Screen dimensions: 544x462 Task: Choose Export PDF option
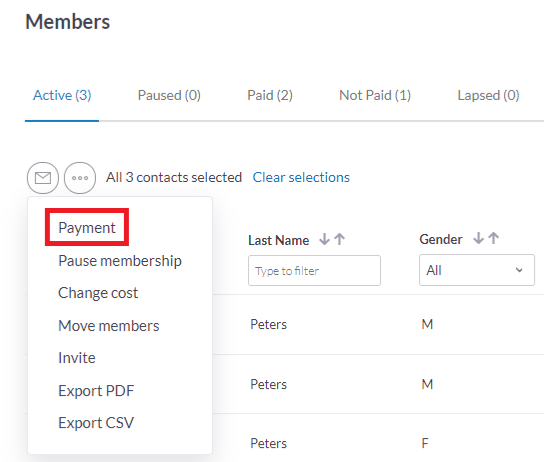click(96, 391)
